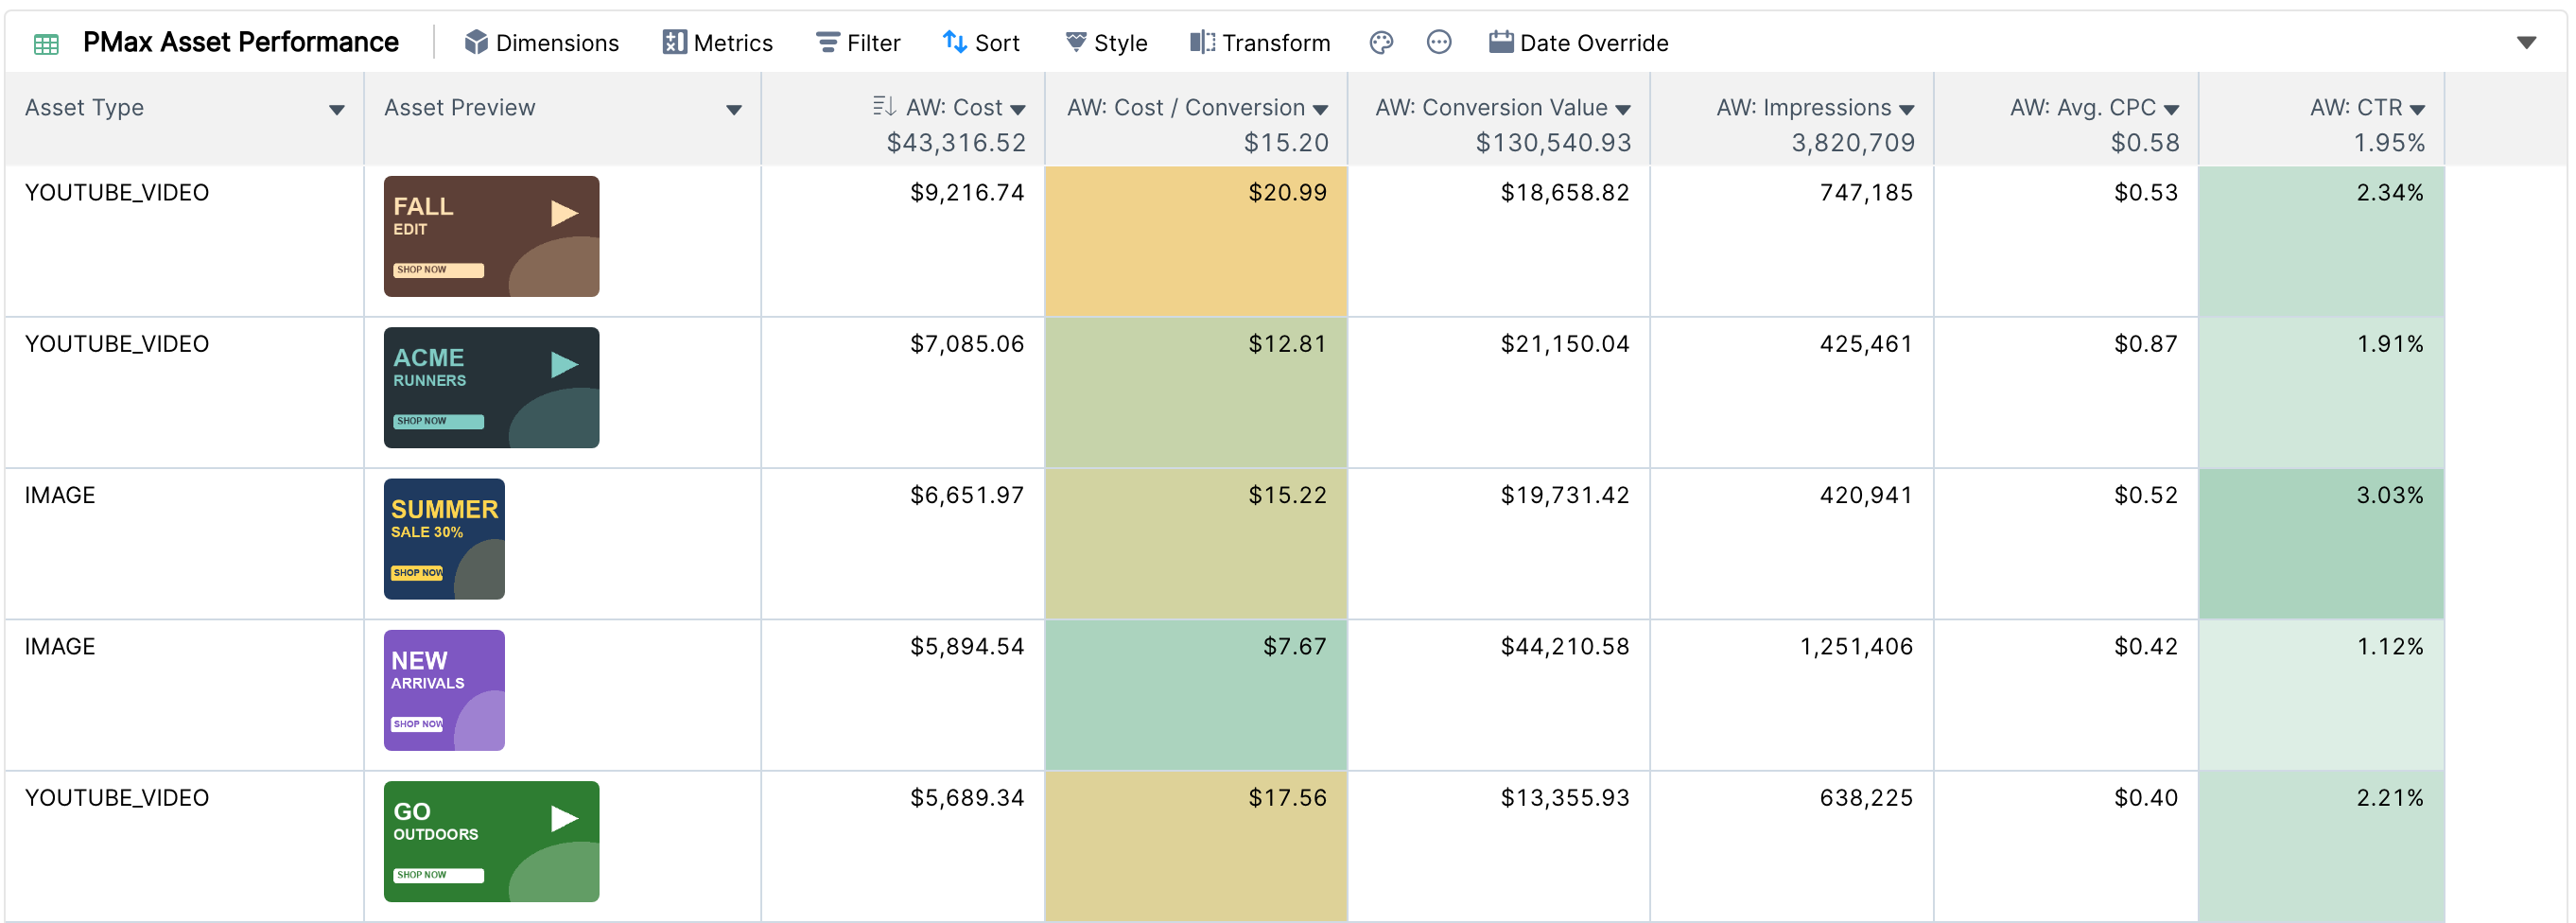The height and width of the screenshot is (923, 2576).
Task: Click the color palette icon
Action: point(1381,42)
